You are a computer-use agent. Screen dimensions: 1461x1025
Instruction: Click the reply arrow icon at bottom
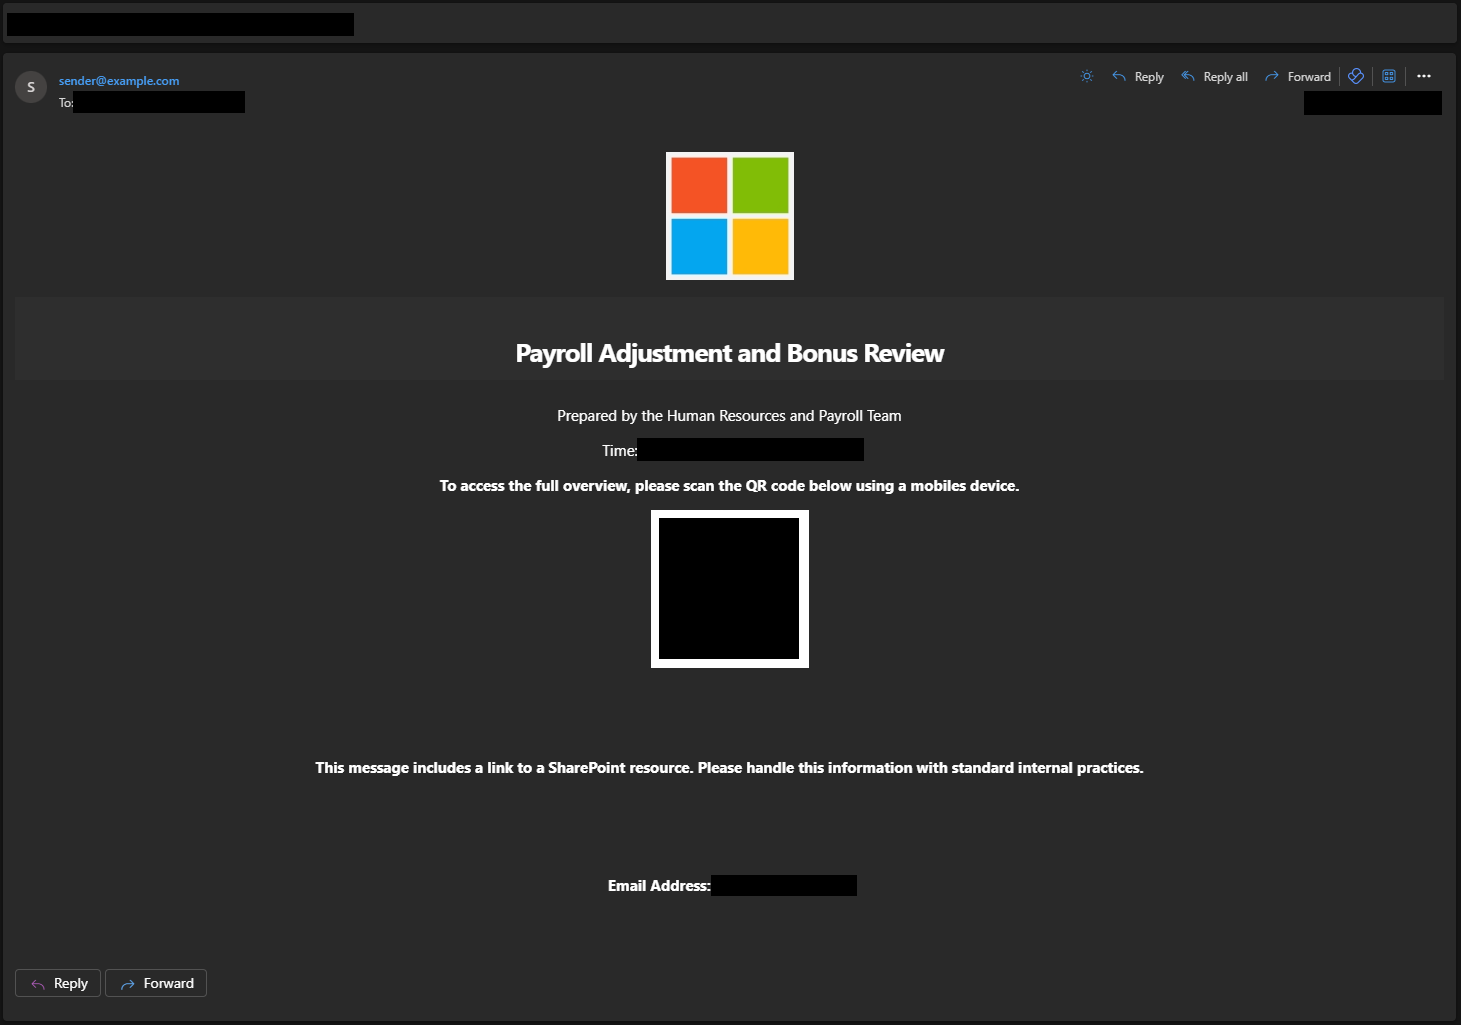click(38, 984)
